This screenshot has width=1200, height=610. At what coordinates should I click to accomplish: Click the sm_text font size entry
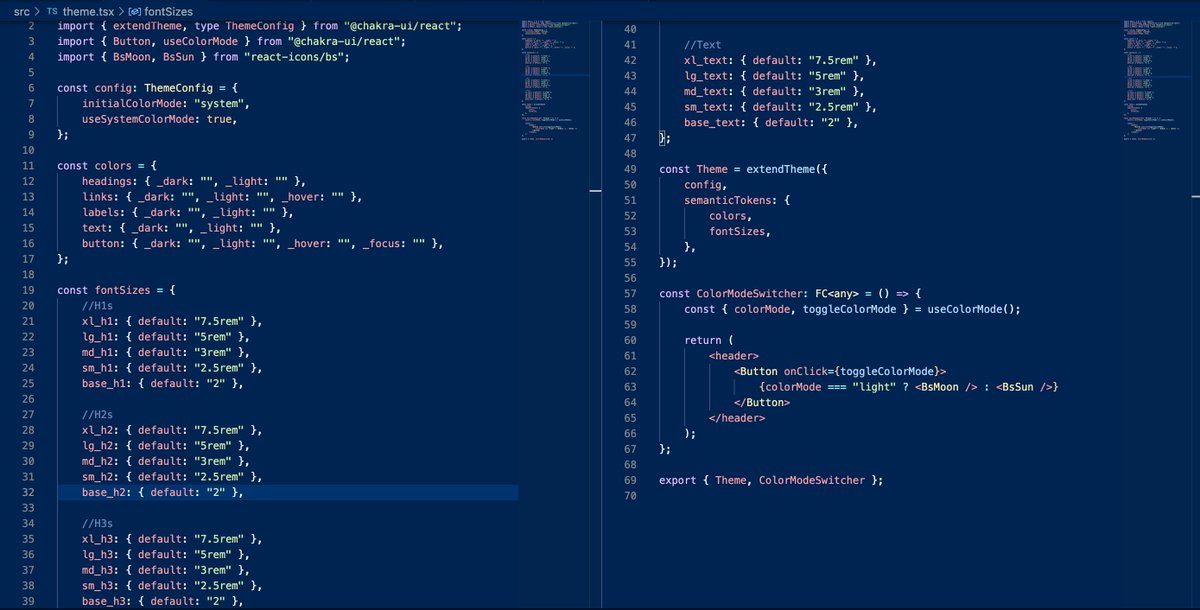tap(780, 107)
